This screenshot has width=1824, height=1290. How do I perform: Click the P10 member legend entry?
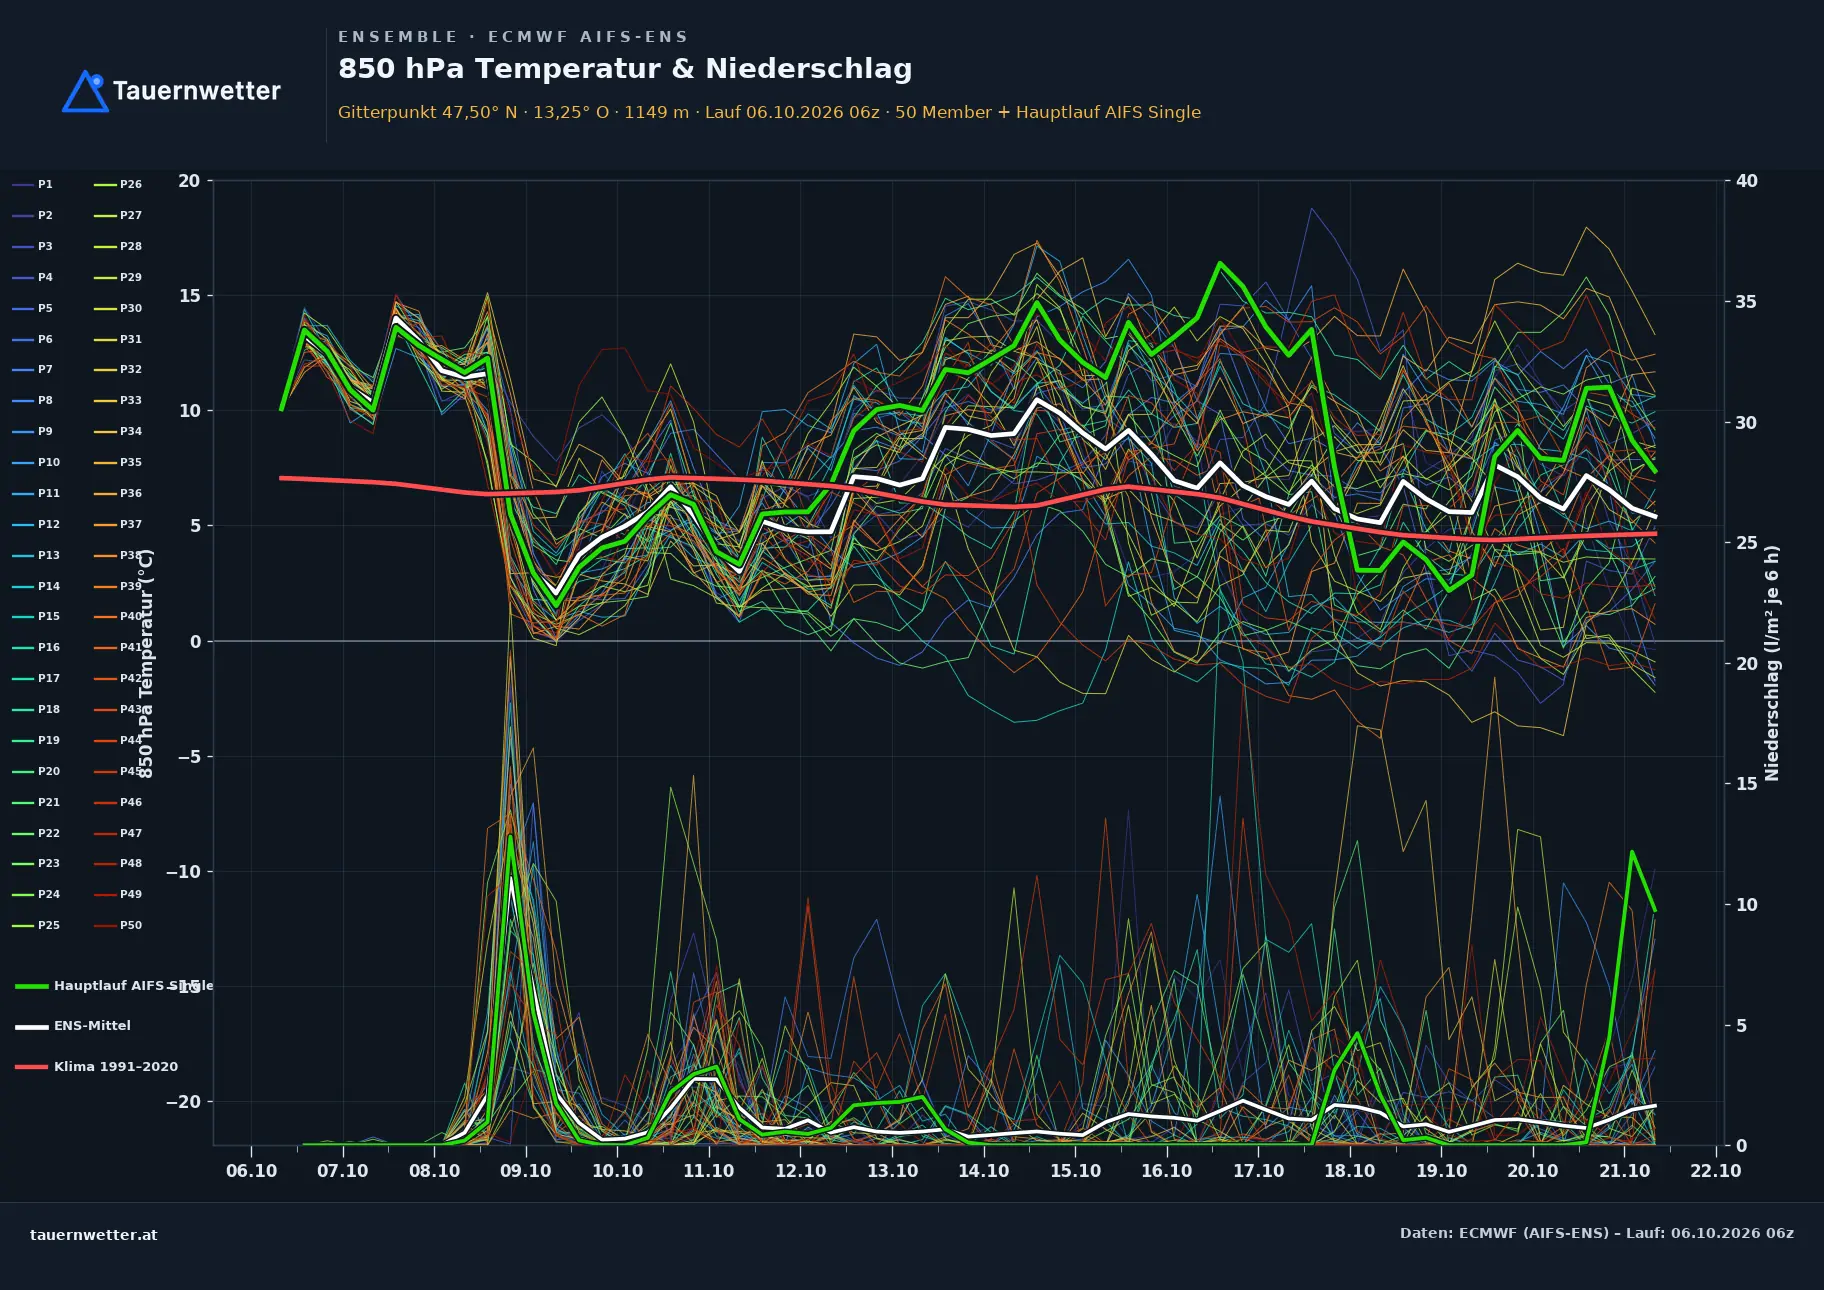[x=36, y=462]
